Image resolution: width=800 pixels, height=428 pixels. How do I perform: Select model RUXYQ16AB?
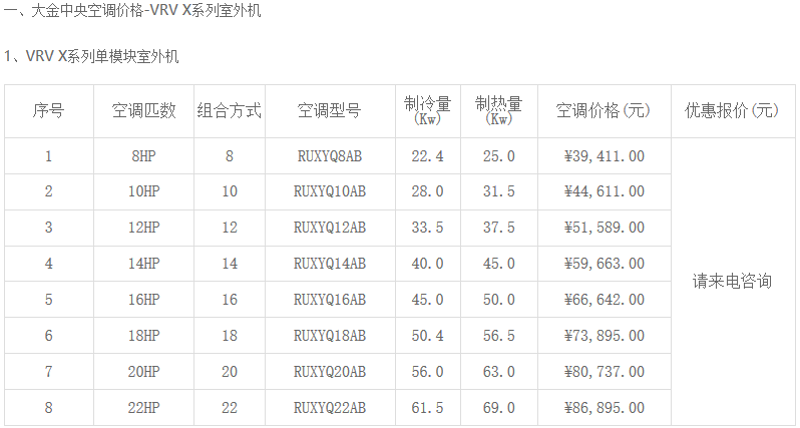330,299
